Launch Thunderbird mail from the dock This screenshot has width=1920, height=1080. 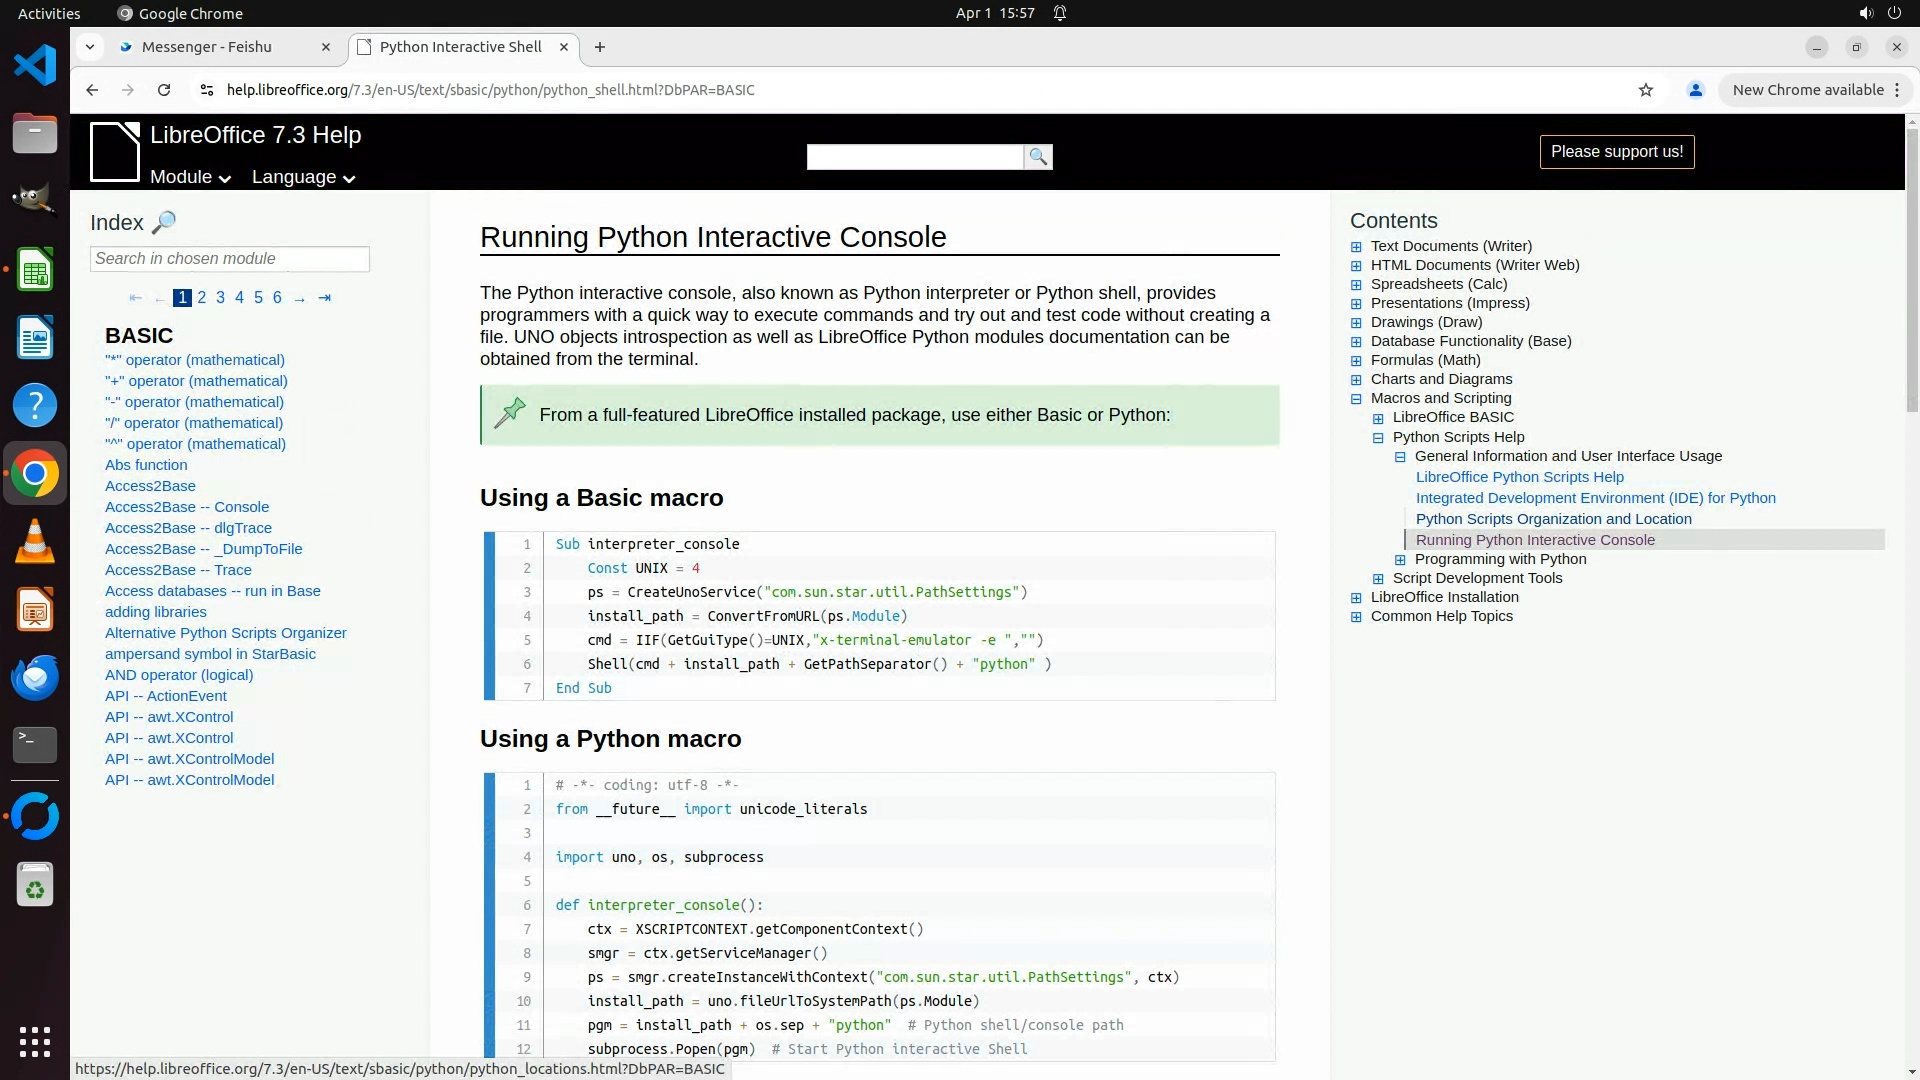point(35,677)
